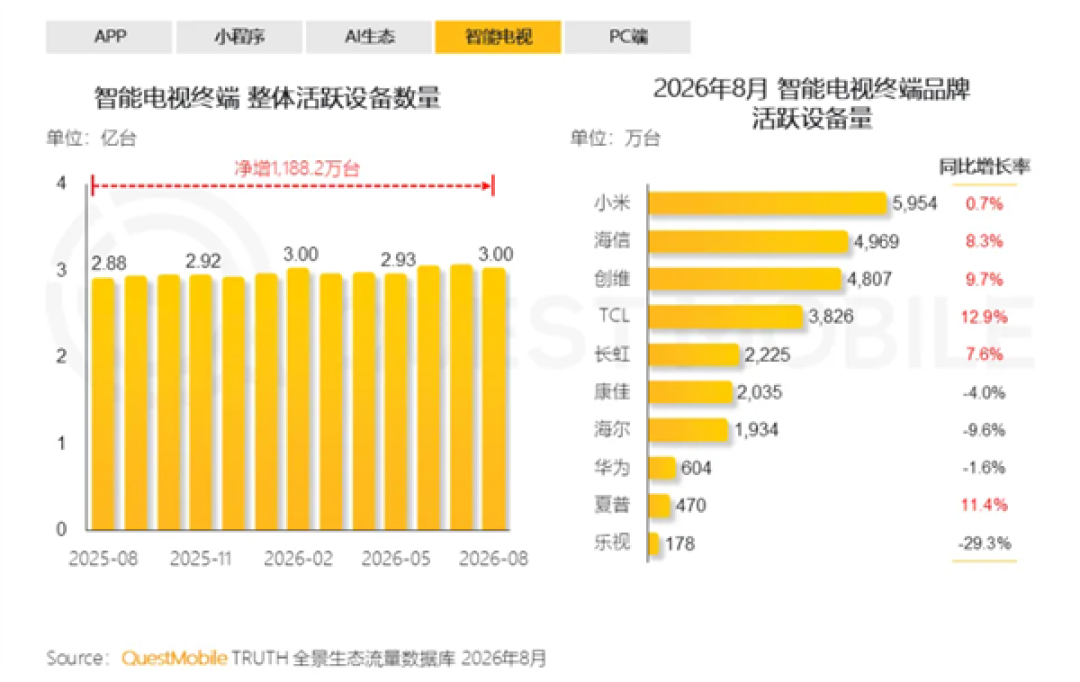
Task: Select the TCL brand label
Action: pos(614,316)
